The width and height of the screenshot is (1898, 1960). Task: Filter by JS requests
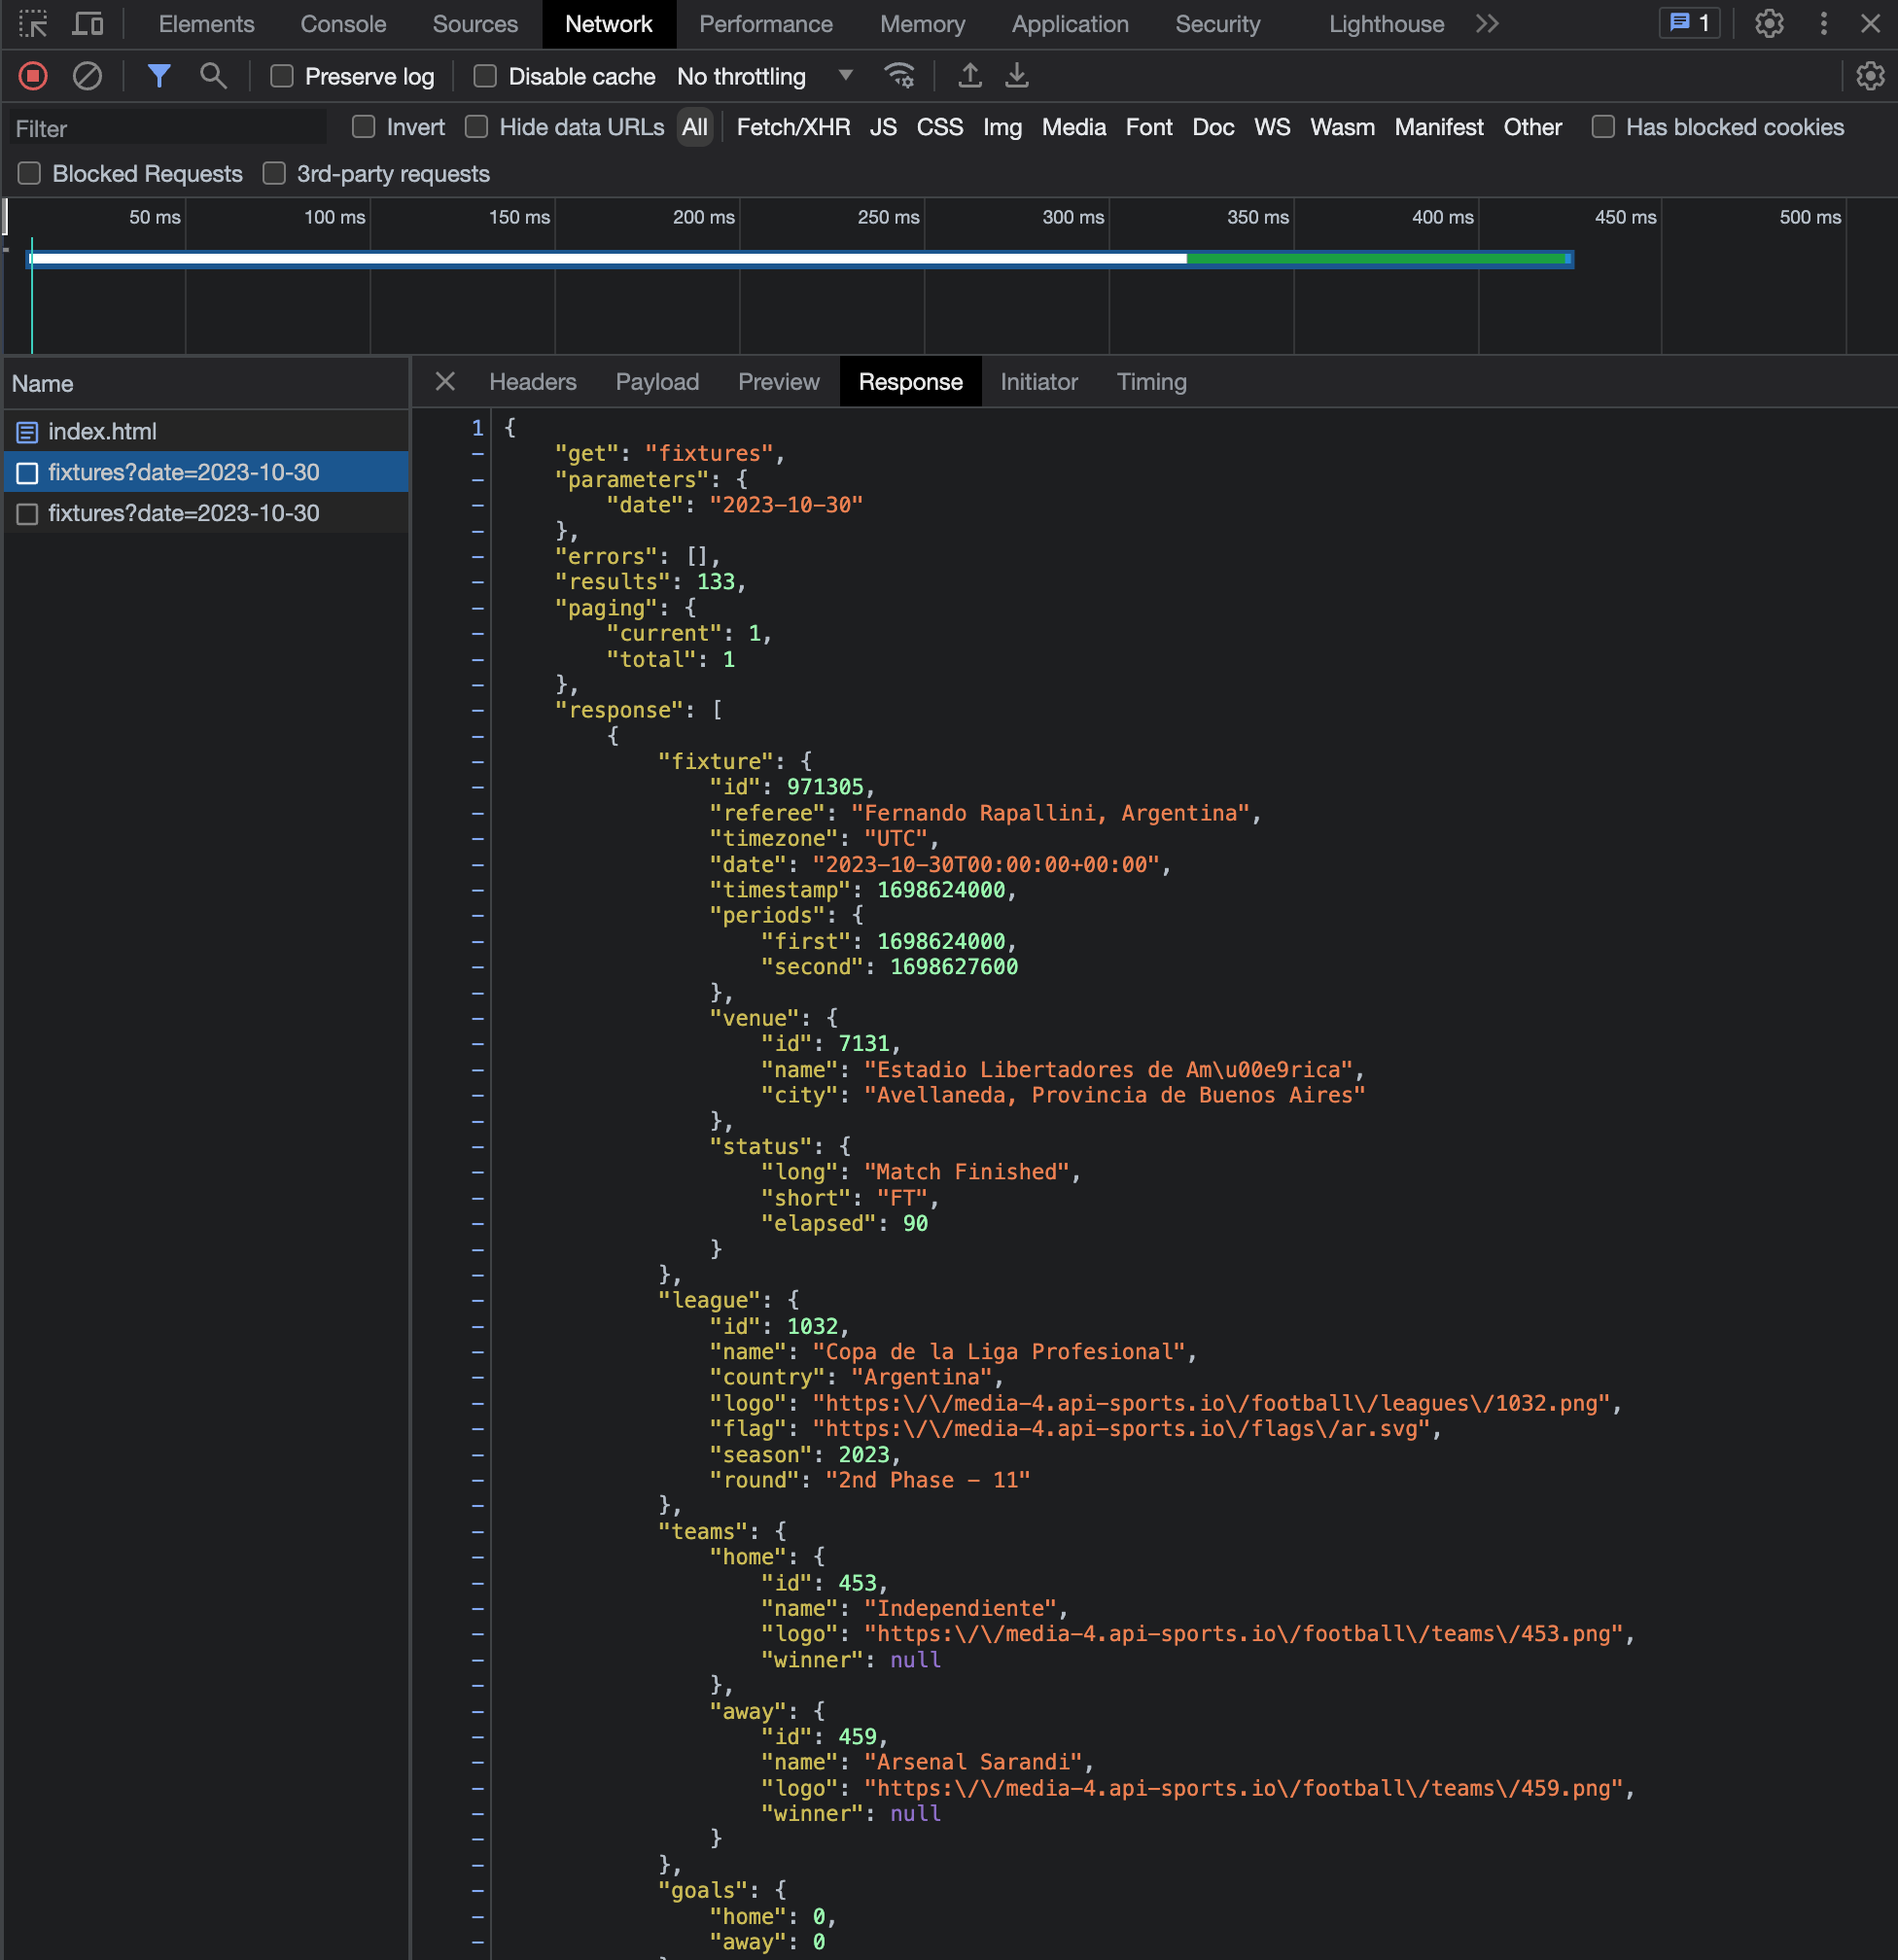883,127
